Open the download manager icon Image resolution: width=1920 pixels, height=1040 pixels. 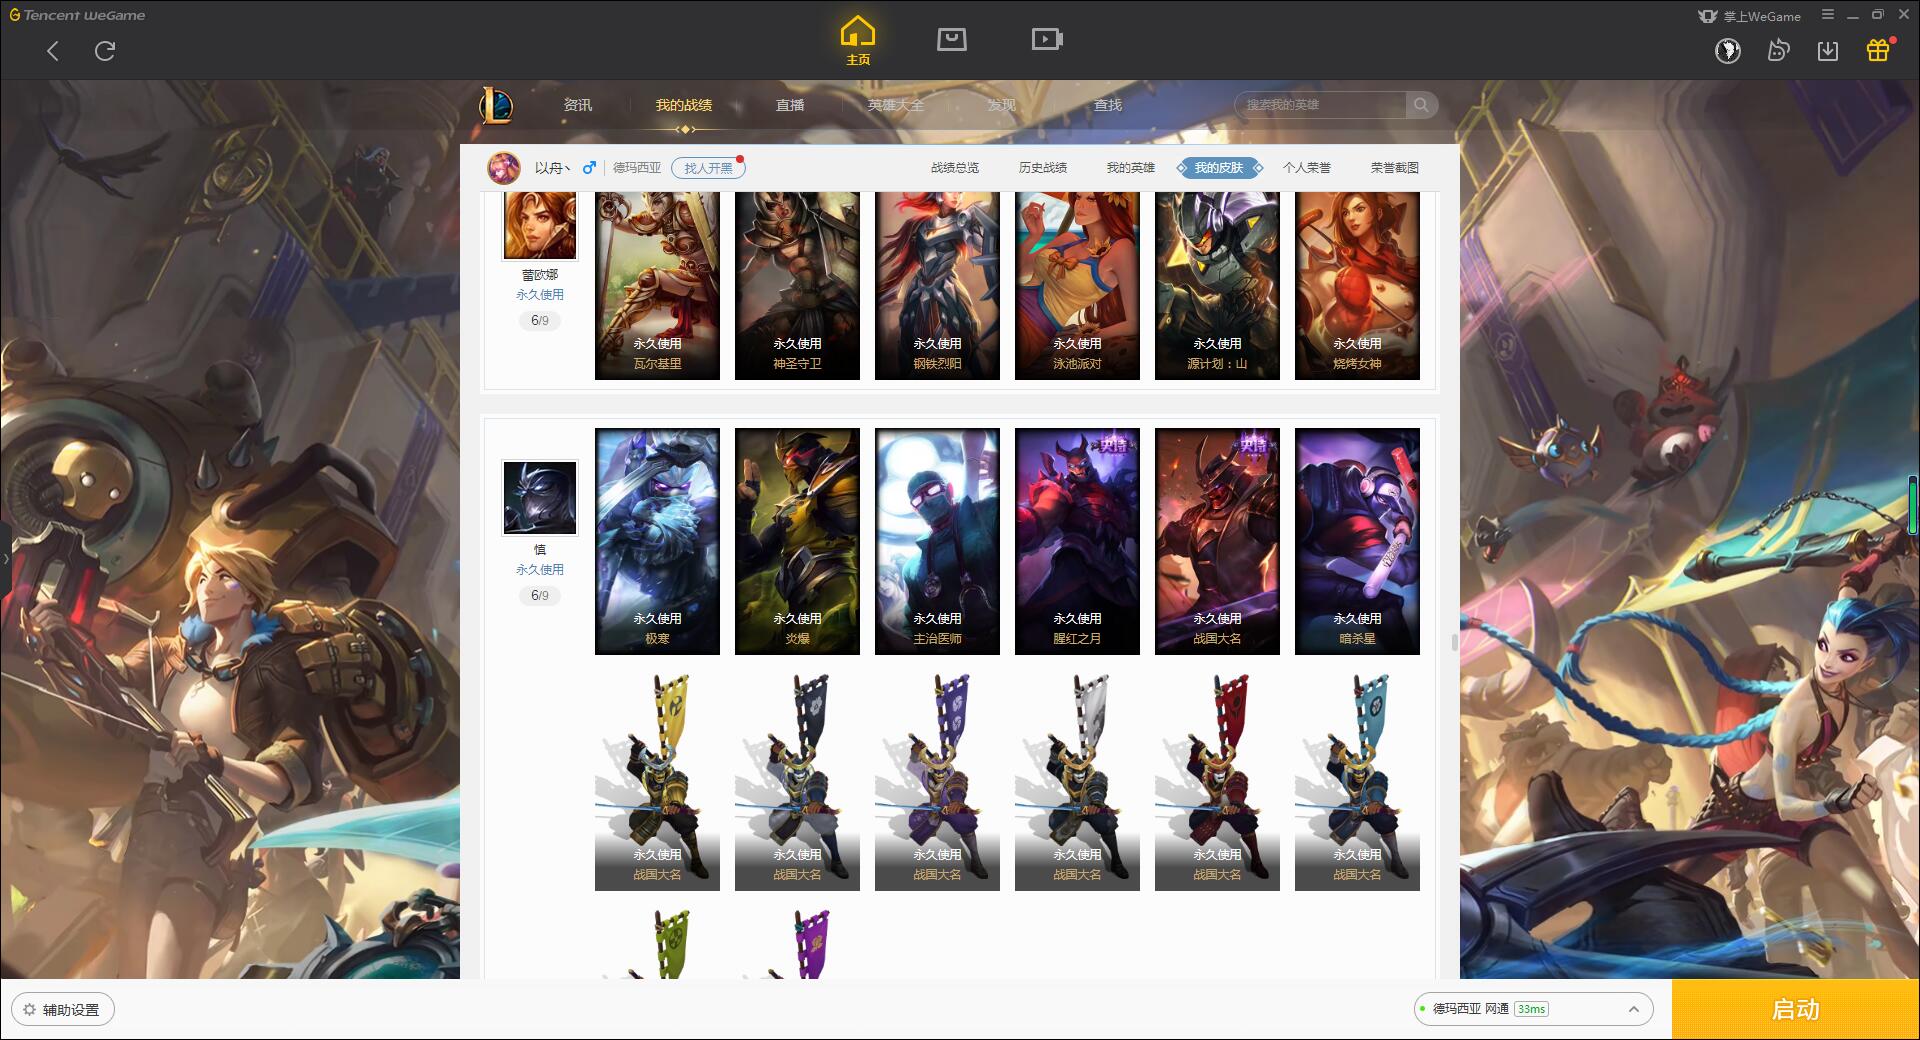pos(1828,50)
